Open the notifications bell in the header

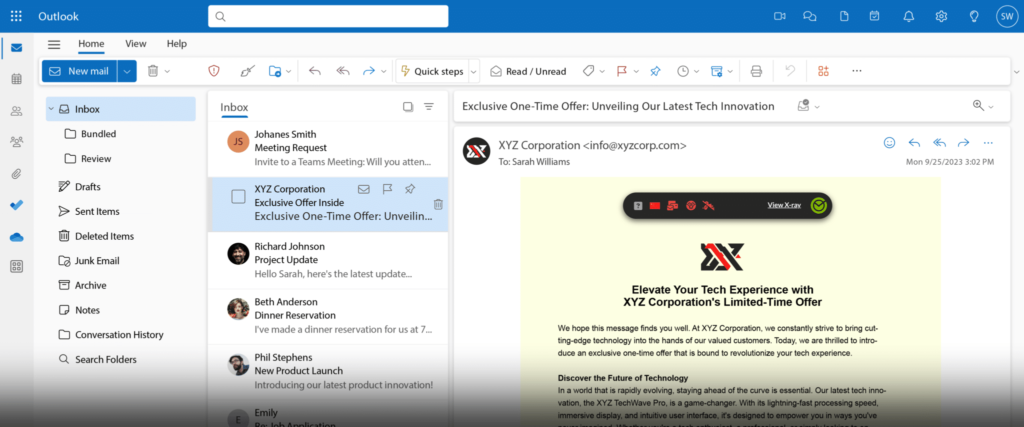pyautogui.click(x=908, y=16)
